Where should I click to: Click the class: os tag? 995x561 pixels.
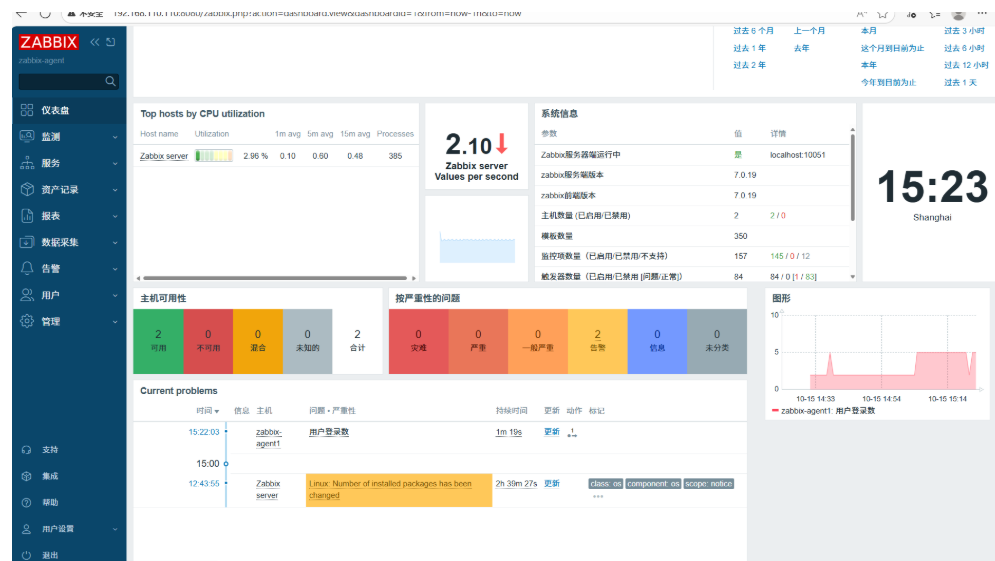pos(605,484)
